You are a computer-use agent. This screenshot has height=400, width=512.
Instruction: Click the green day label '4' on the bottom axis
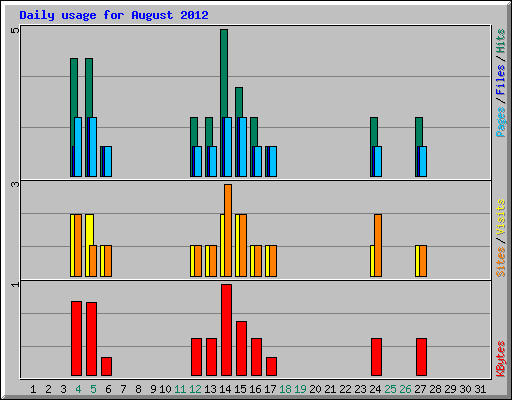[78, 389]
